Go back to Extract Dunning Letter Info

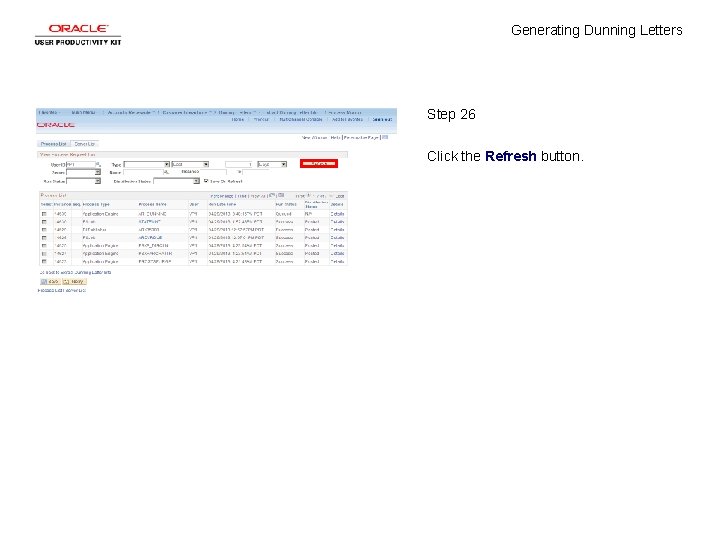pyautogui.click(x=75, y=272)
